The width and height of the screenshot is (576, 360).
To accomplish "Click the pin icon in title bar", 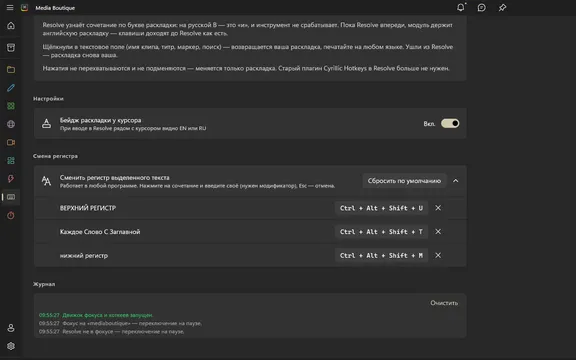I will (502, 8).
